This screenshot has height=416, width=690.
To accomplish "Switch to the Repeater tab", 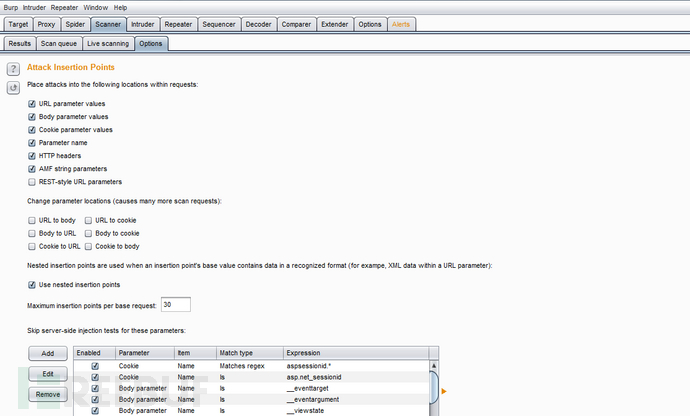I will [x=178, y=24].
